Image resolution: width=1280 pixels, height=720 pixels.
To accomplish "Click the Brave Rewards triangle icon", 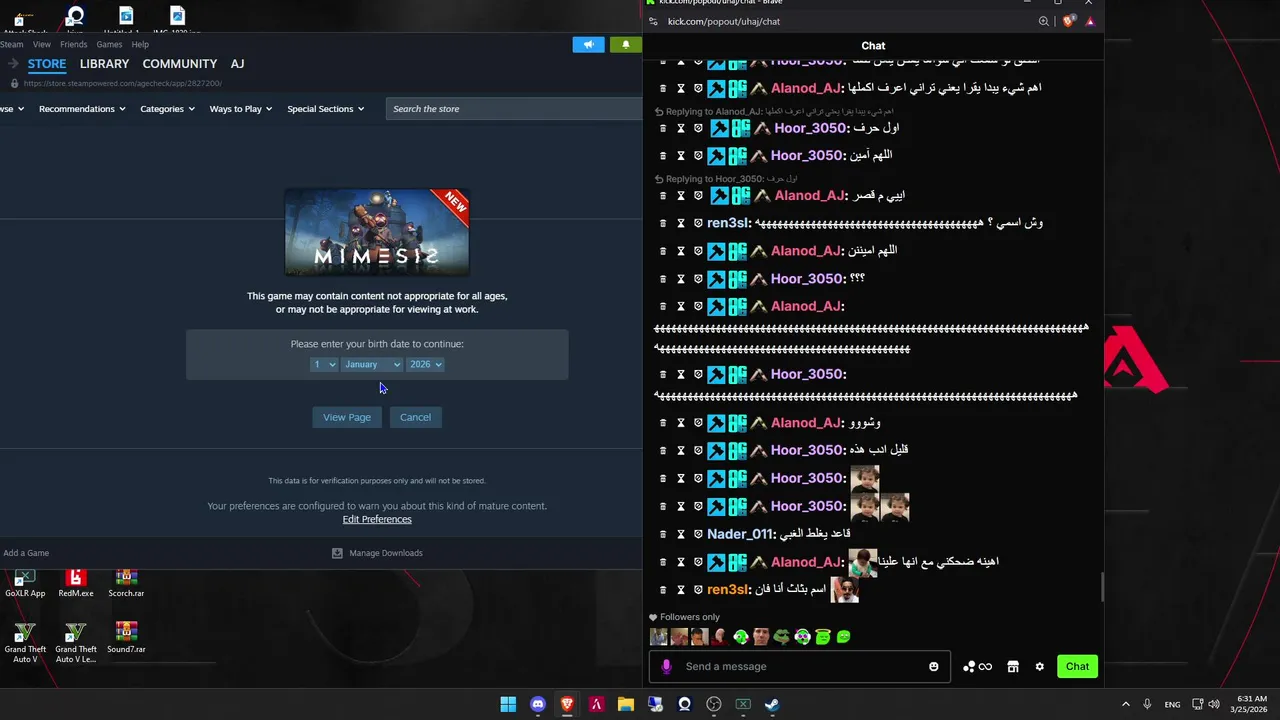I will (x=1090, y=21).
